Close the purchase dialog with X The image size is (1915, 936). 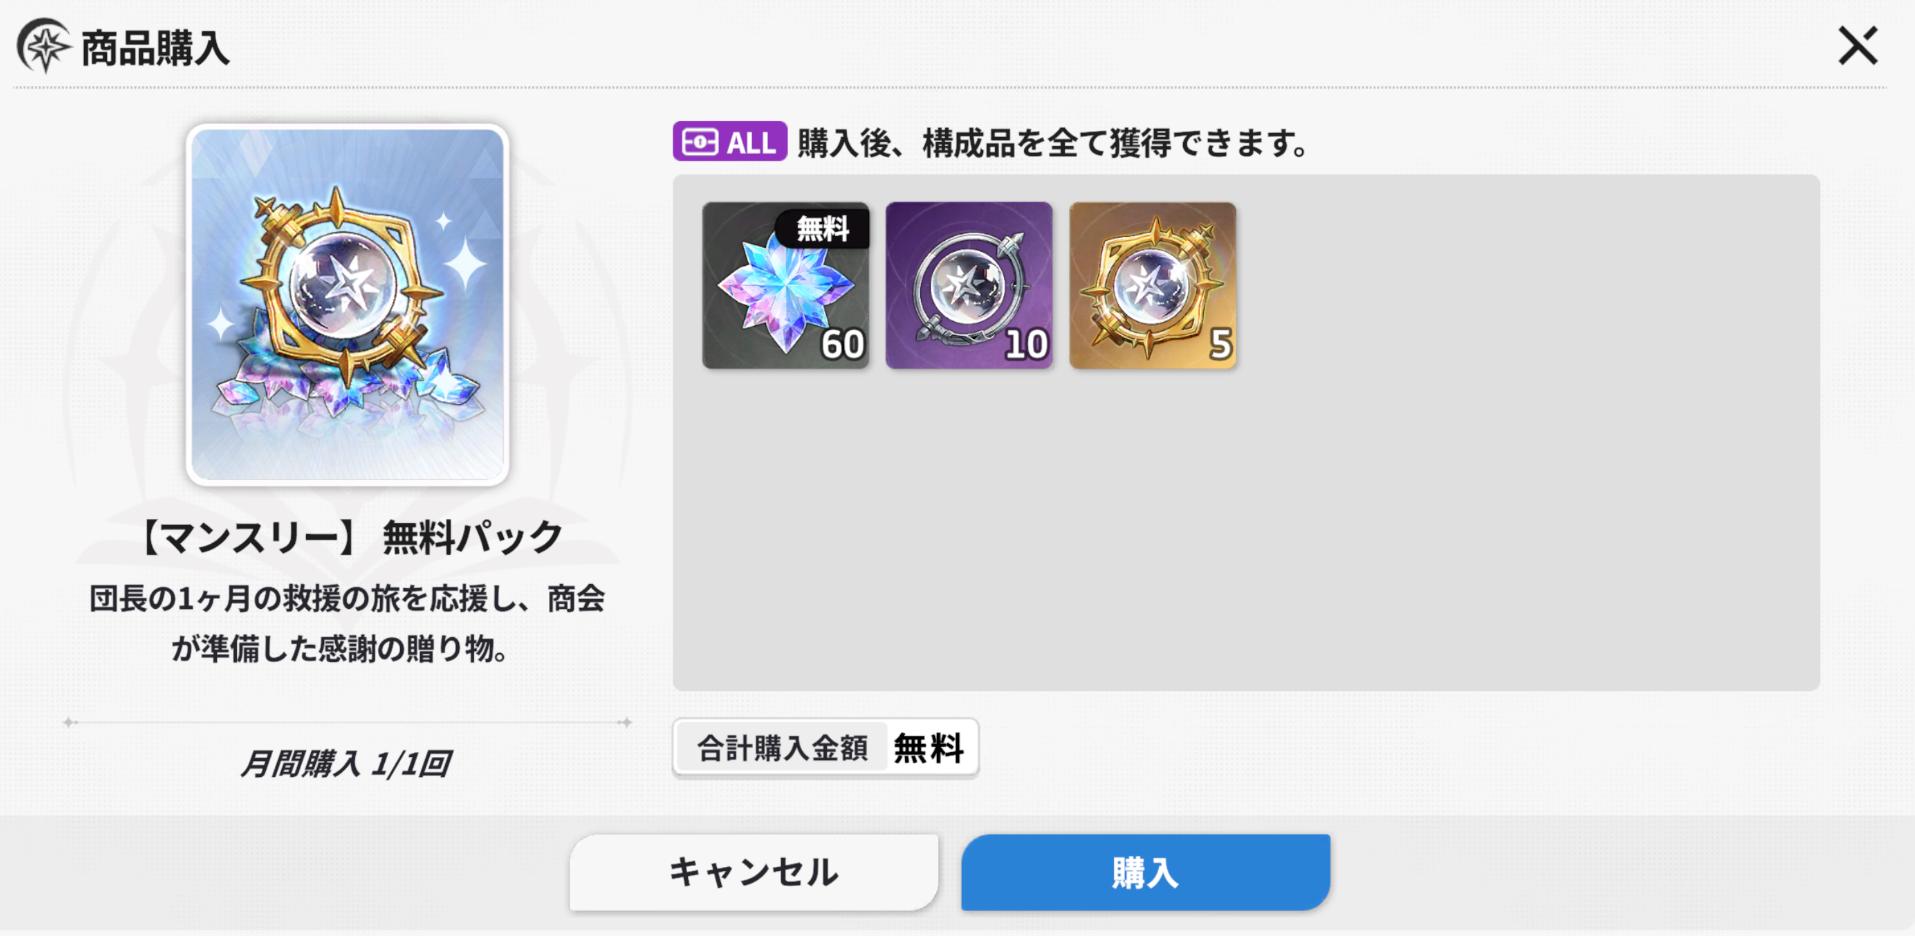pos(1857,46)
